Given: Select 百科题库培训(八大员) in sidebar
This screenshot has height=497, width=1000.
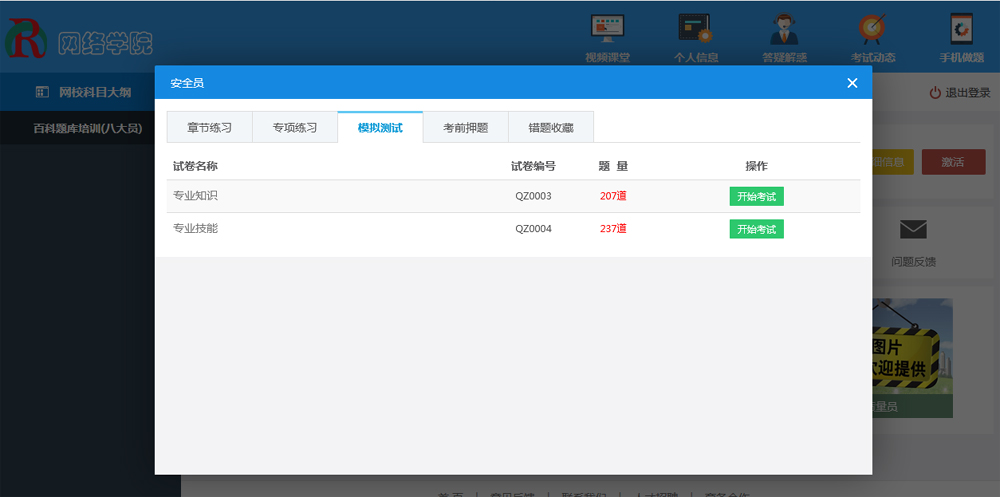Looking at the screenshot, I should click(88, 128).
